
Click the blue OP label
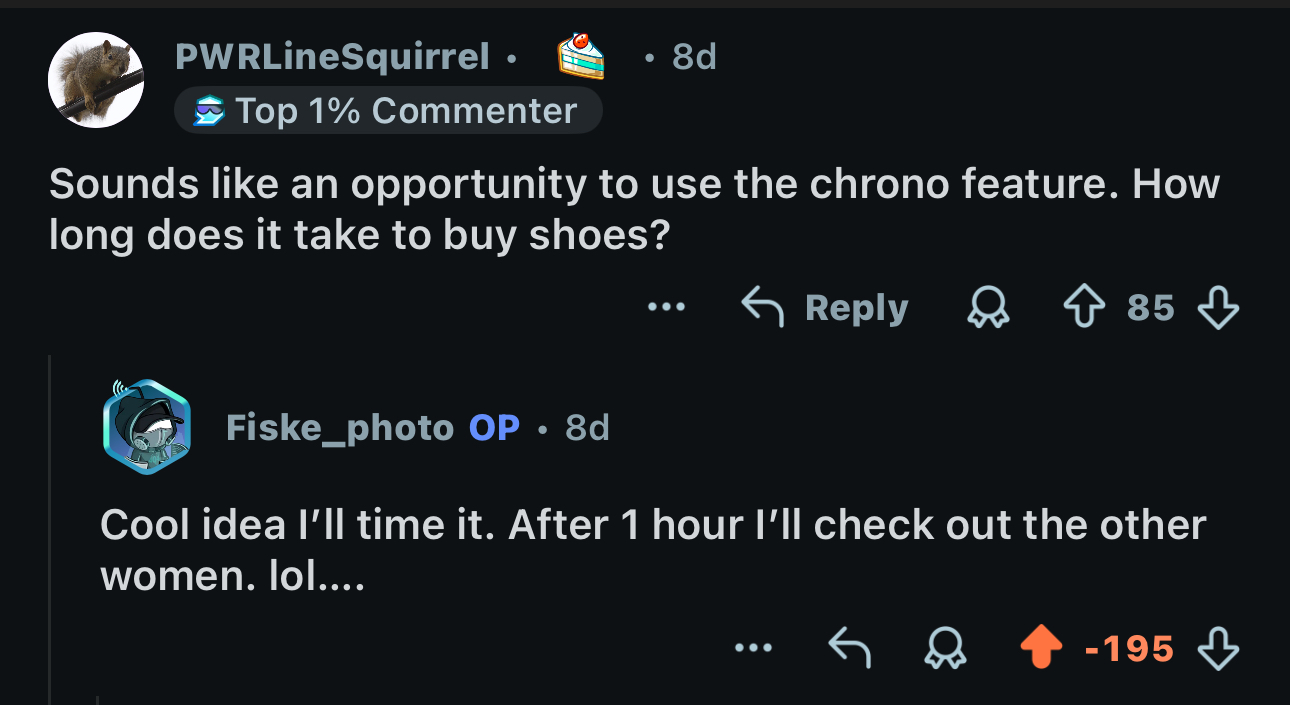click(x=495, y=428)
